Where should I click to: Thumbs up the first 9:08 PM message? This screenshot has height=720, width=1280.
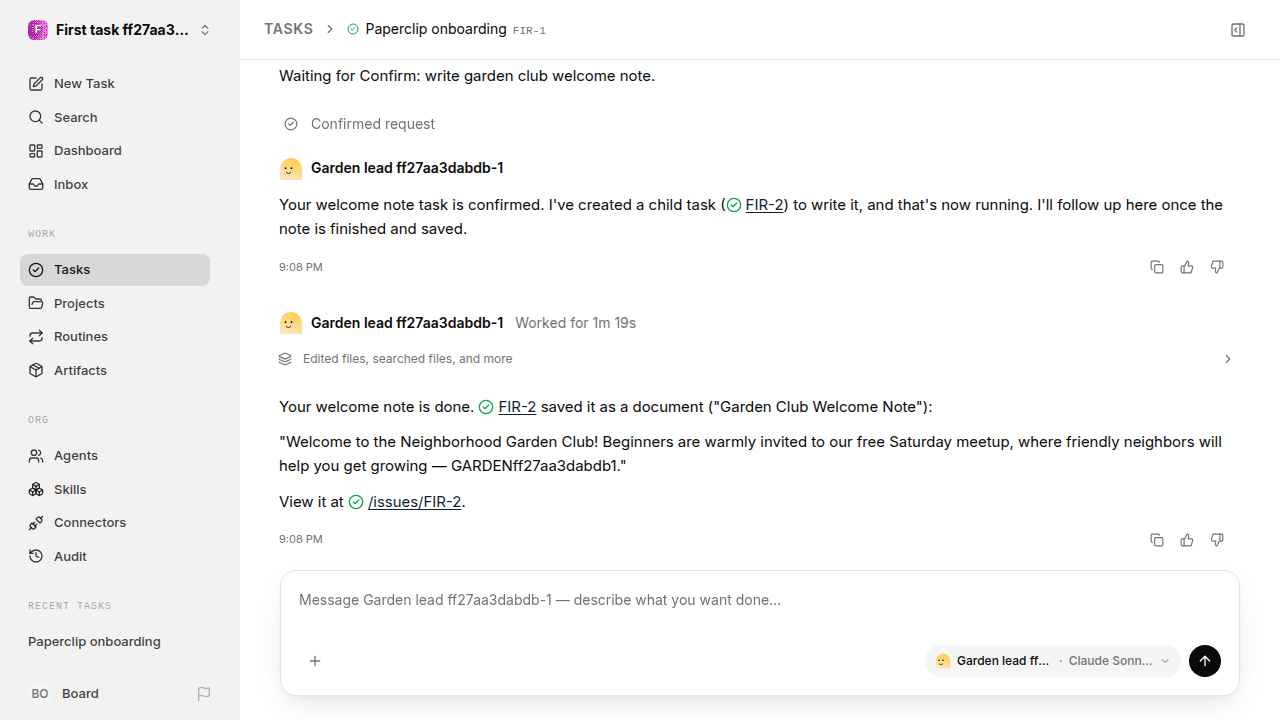[1187, 267]
